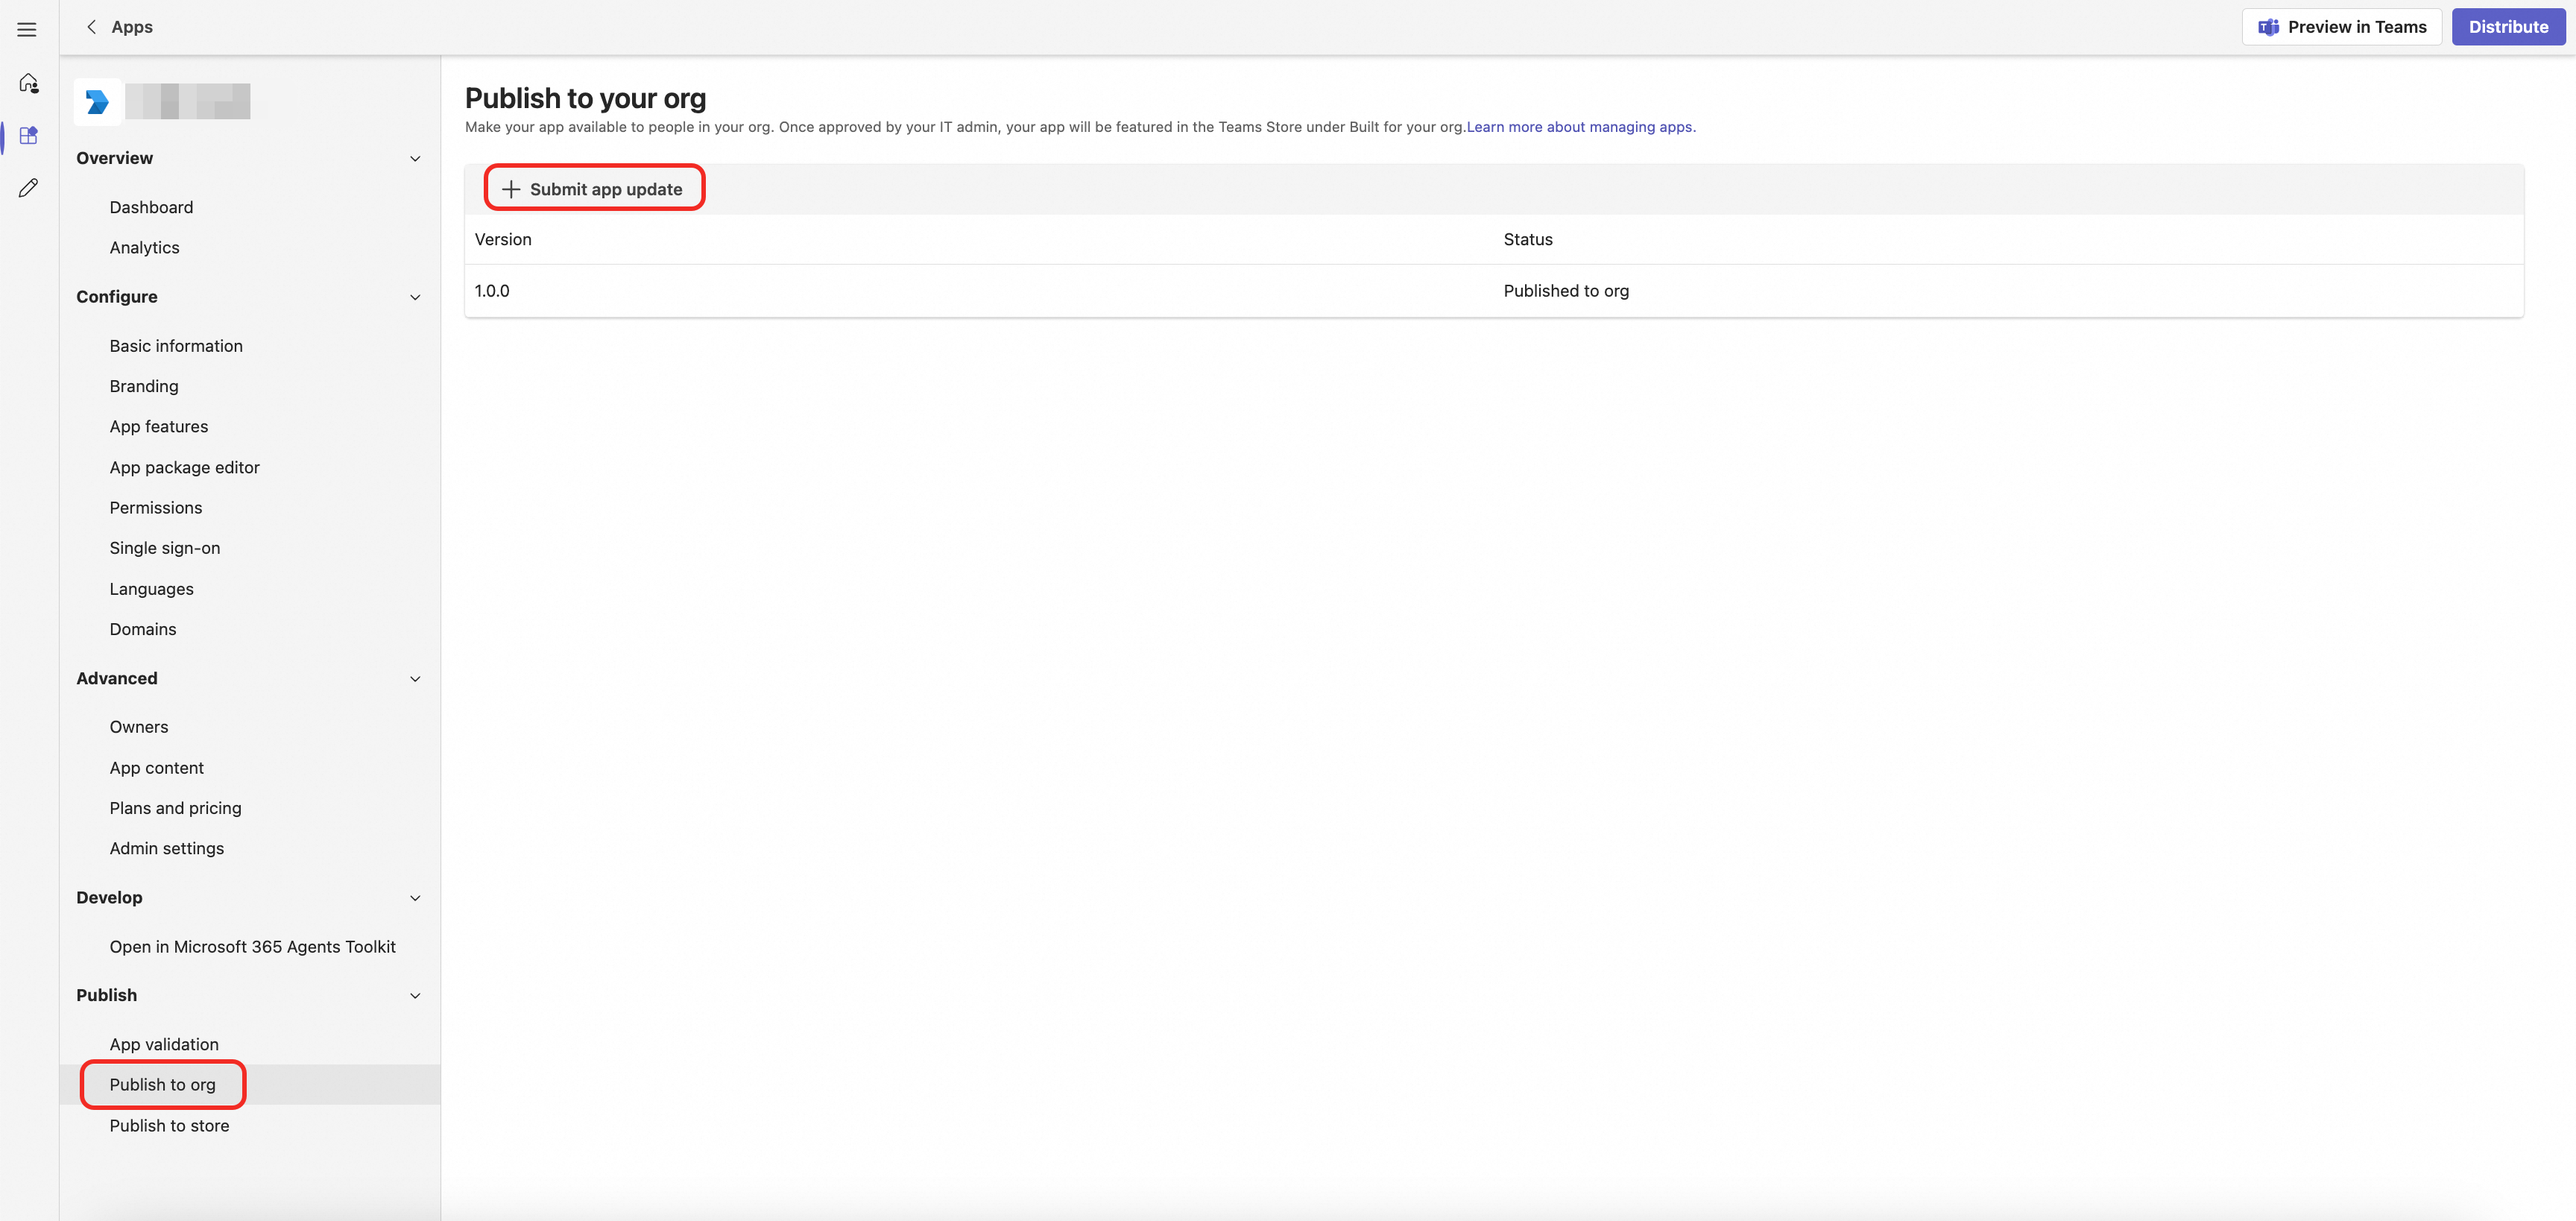
Task: Click plus icon for Submit app update
Action: [511, 189]
